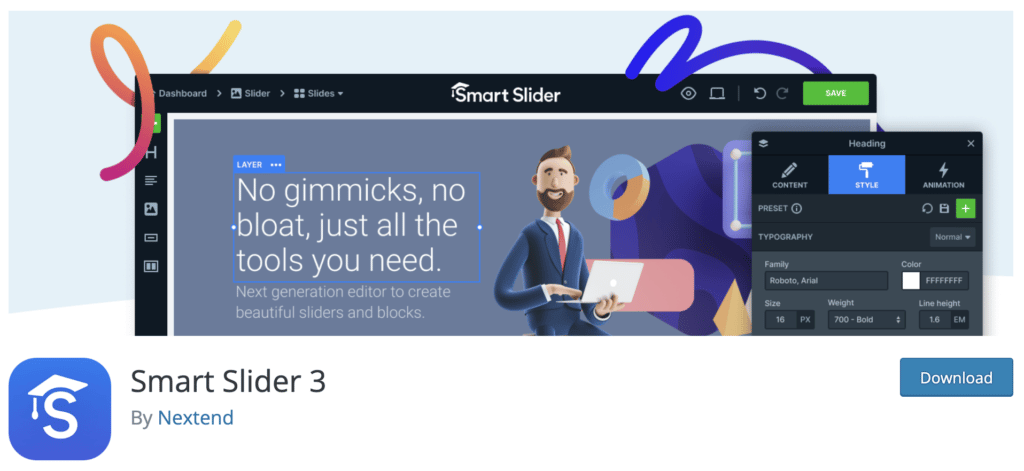Click the green SAVE button

click(x=835, y=93)
